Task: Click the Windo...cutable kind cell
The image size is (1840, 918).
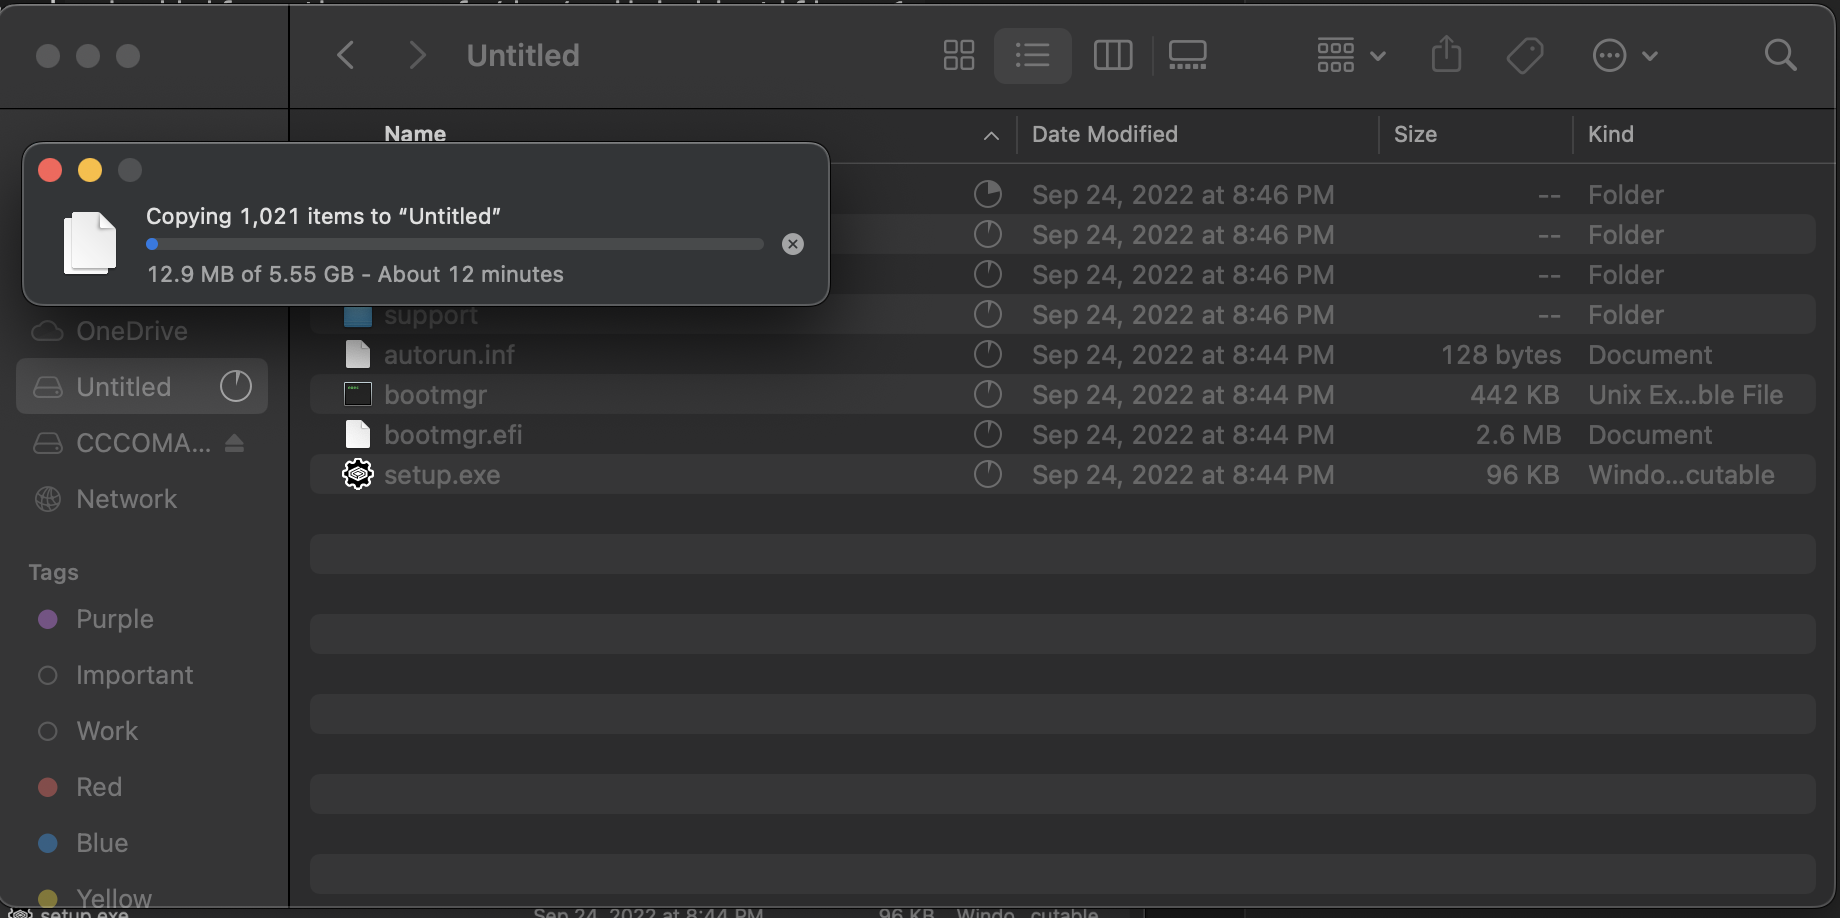Action: (1681, 475)
